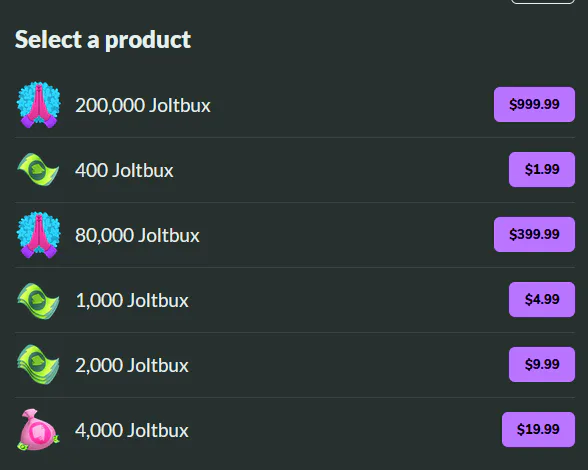Screen dimensions: 588x470
Task: Buy 400 Joltbux for $1.99
Action: pyautogui.click(x=542, y=169)
